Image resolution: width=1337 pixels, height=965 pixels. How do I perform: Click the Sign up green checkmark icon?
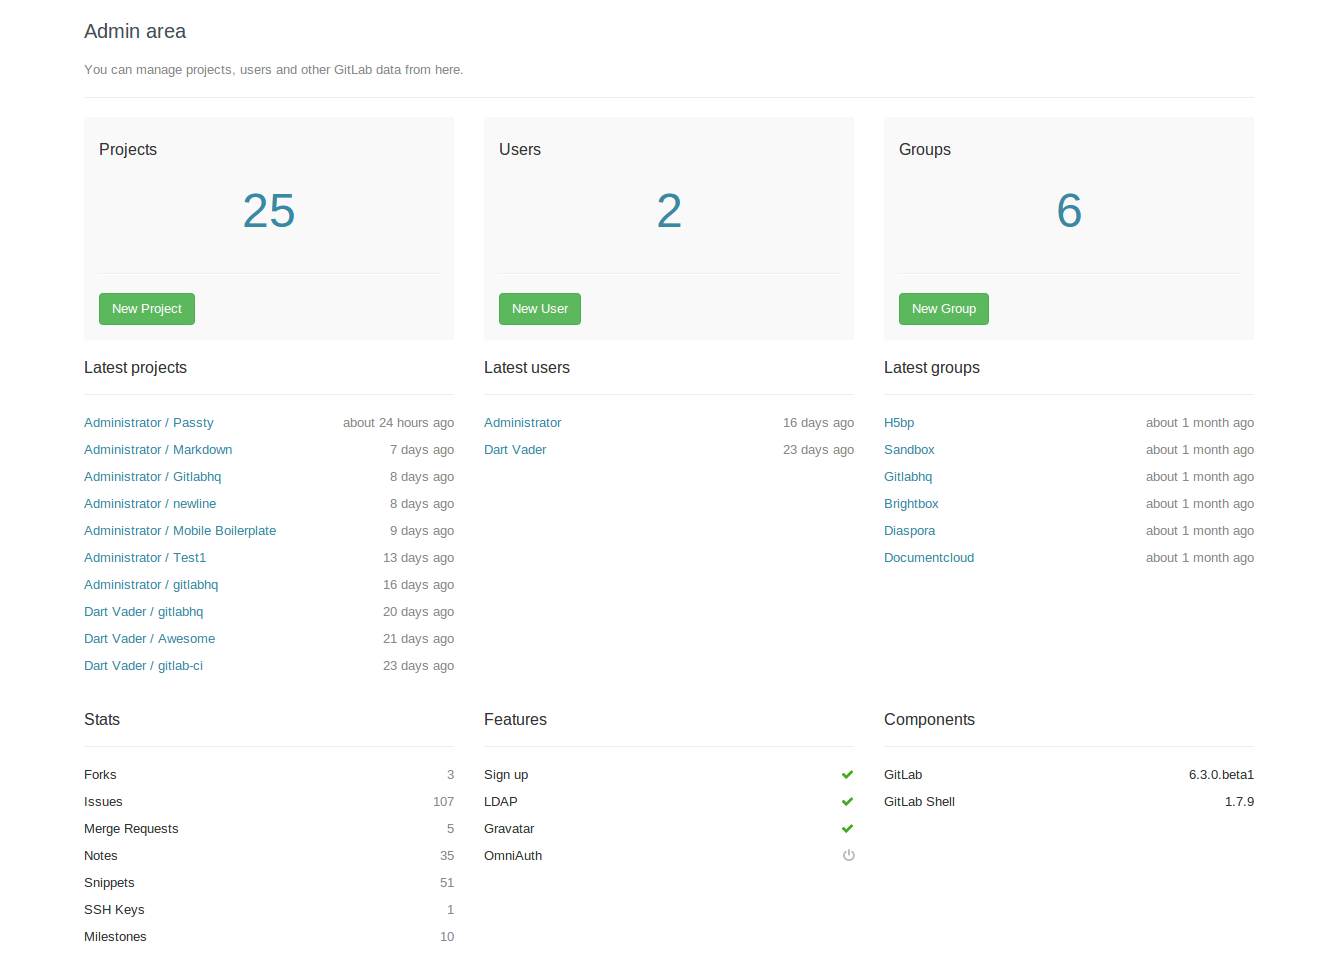click(x=847, y=775)
